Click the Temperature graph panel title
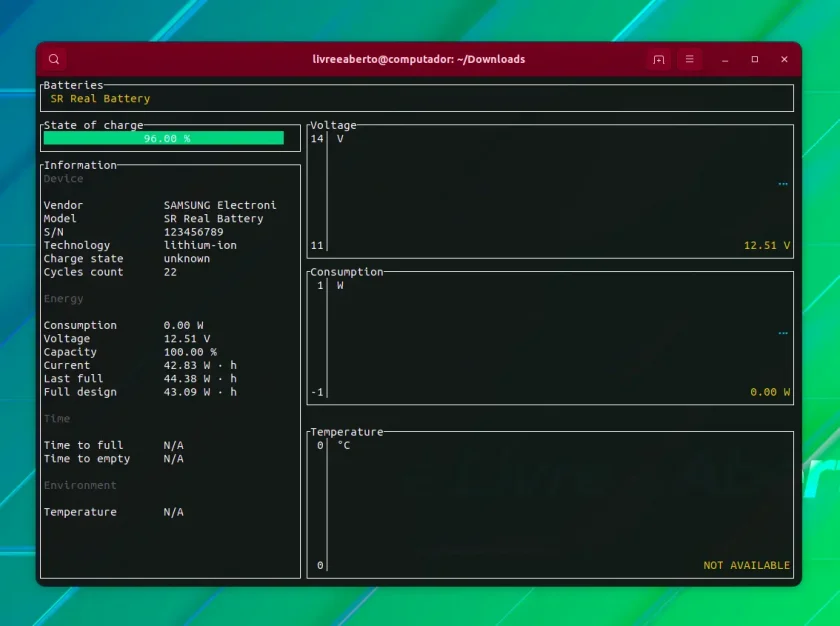This screenshot has width=840, height=626. (347, 432)
